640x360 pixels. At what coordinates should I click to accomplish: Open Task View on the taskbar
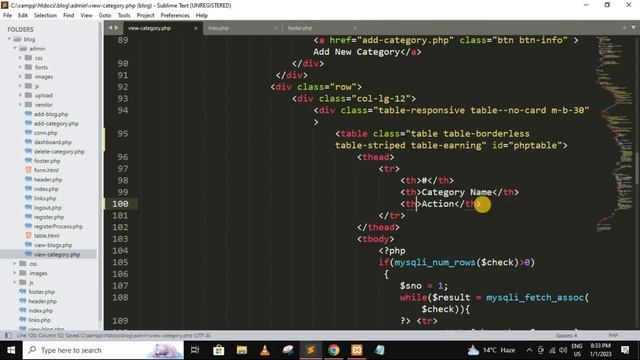(x=195, y=350)
